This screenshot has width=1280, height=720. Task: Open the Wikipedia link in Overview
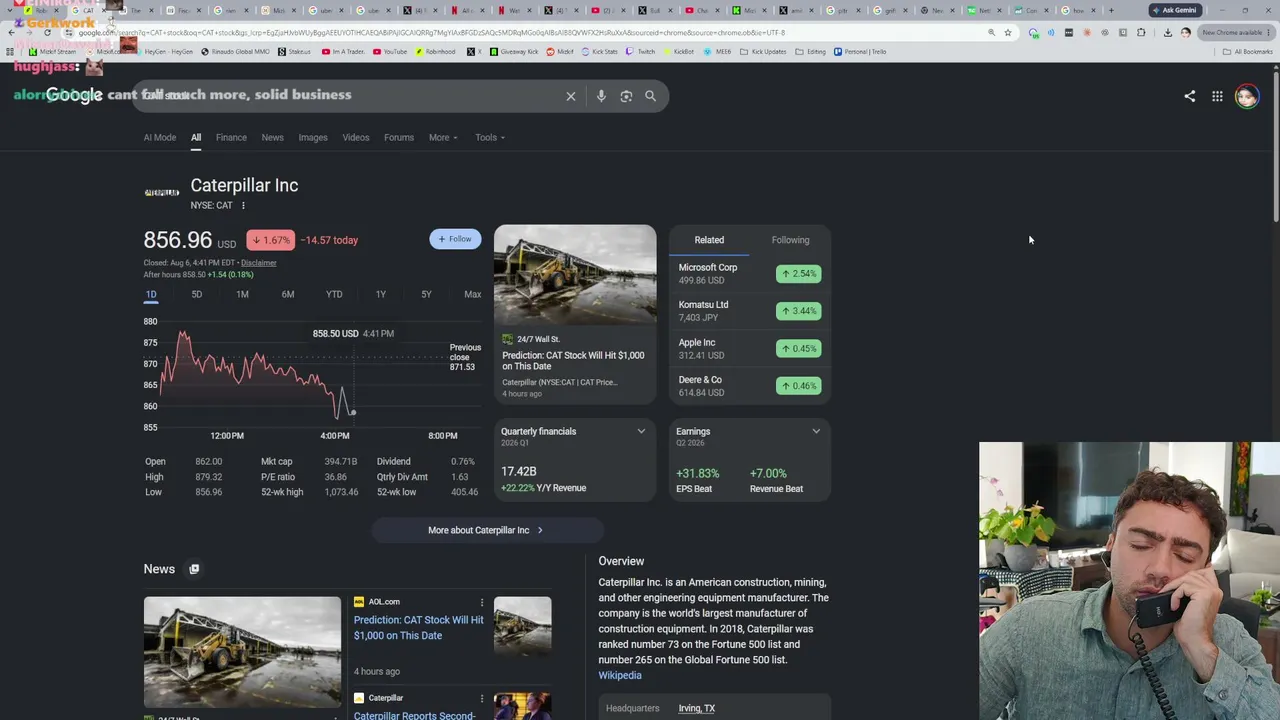tap(620, 676)
